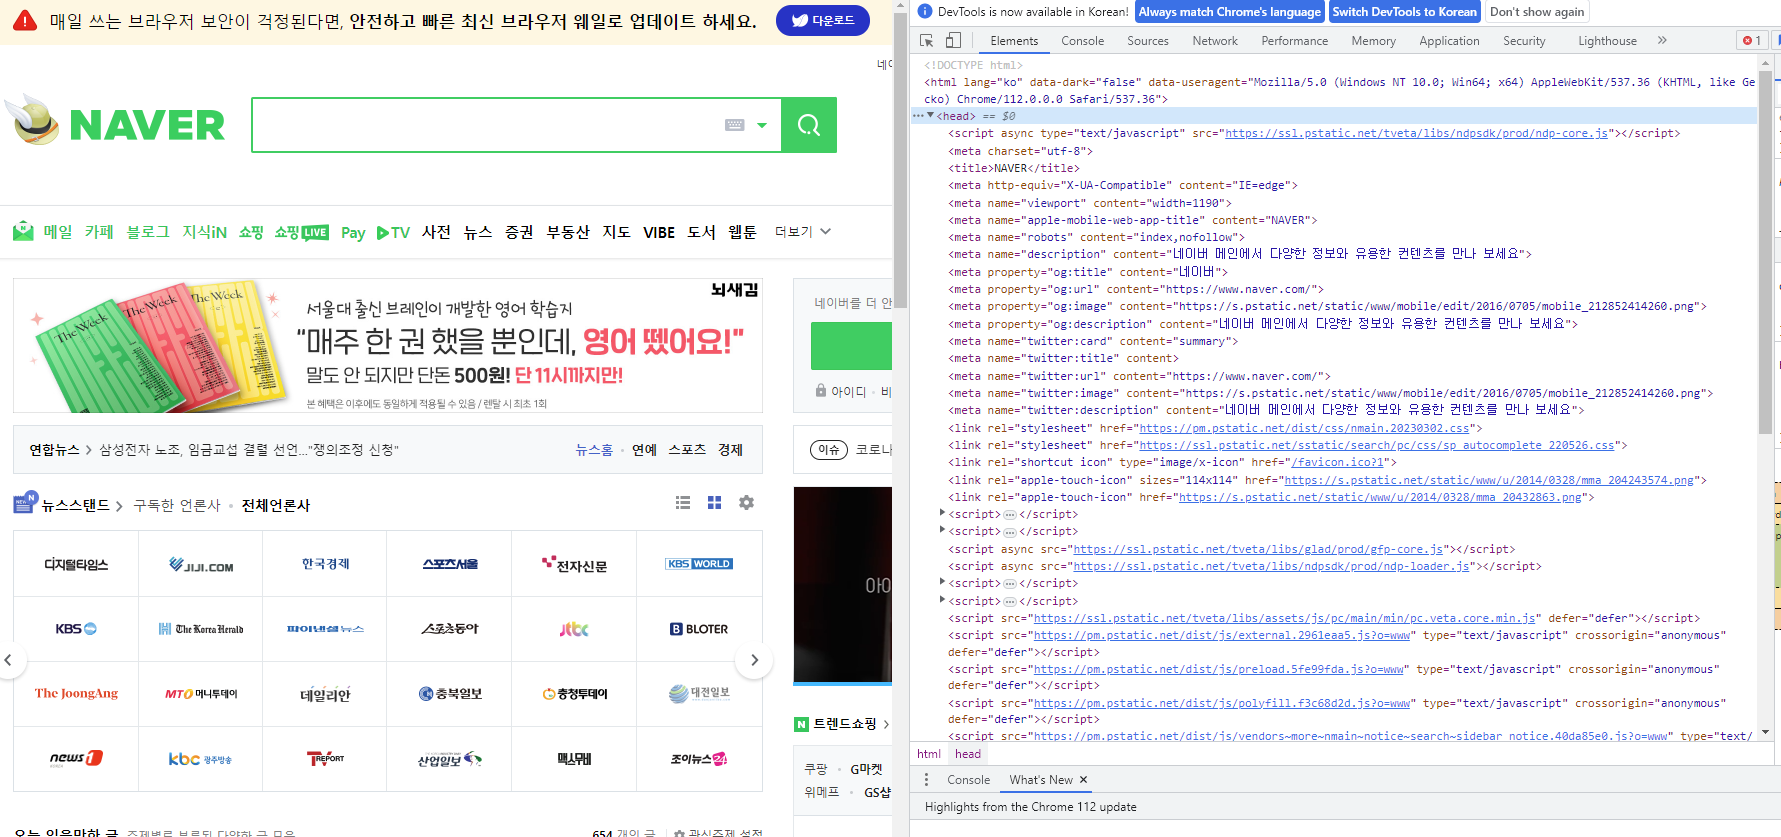1781x837 pixels.
Task: Click the Whale browser 다운로드 button
Action: coord(823,20)
